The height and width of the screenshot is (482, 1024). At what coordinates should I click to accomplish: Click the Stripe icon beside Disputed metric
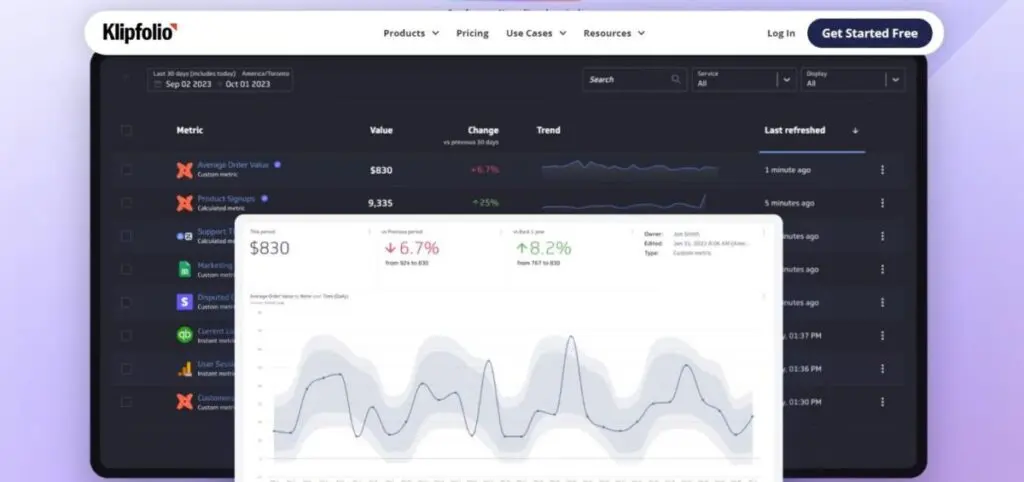tap(184, 302)
